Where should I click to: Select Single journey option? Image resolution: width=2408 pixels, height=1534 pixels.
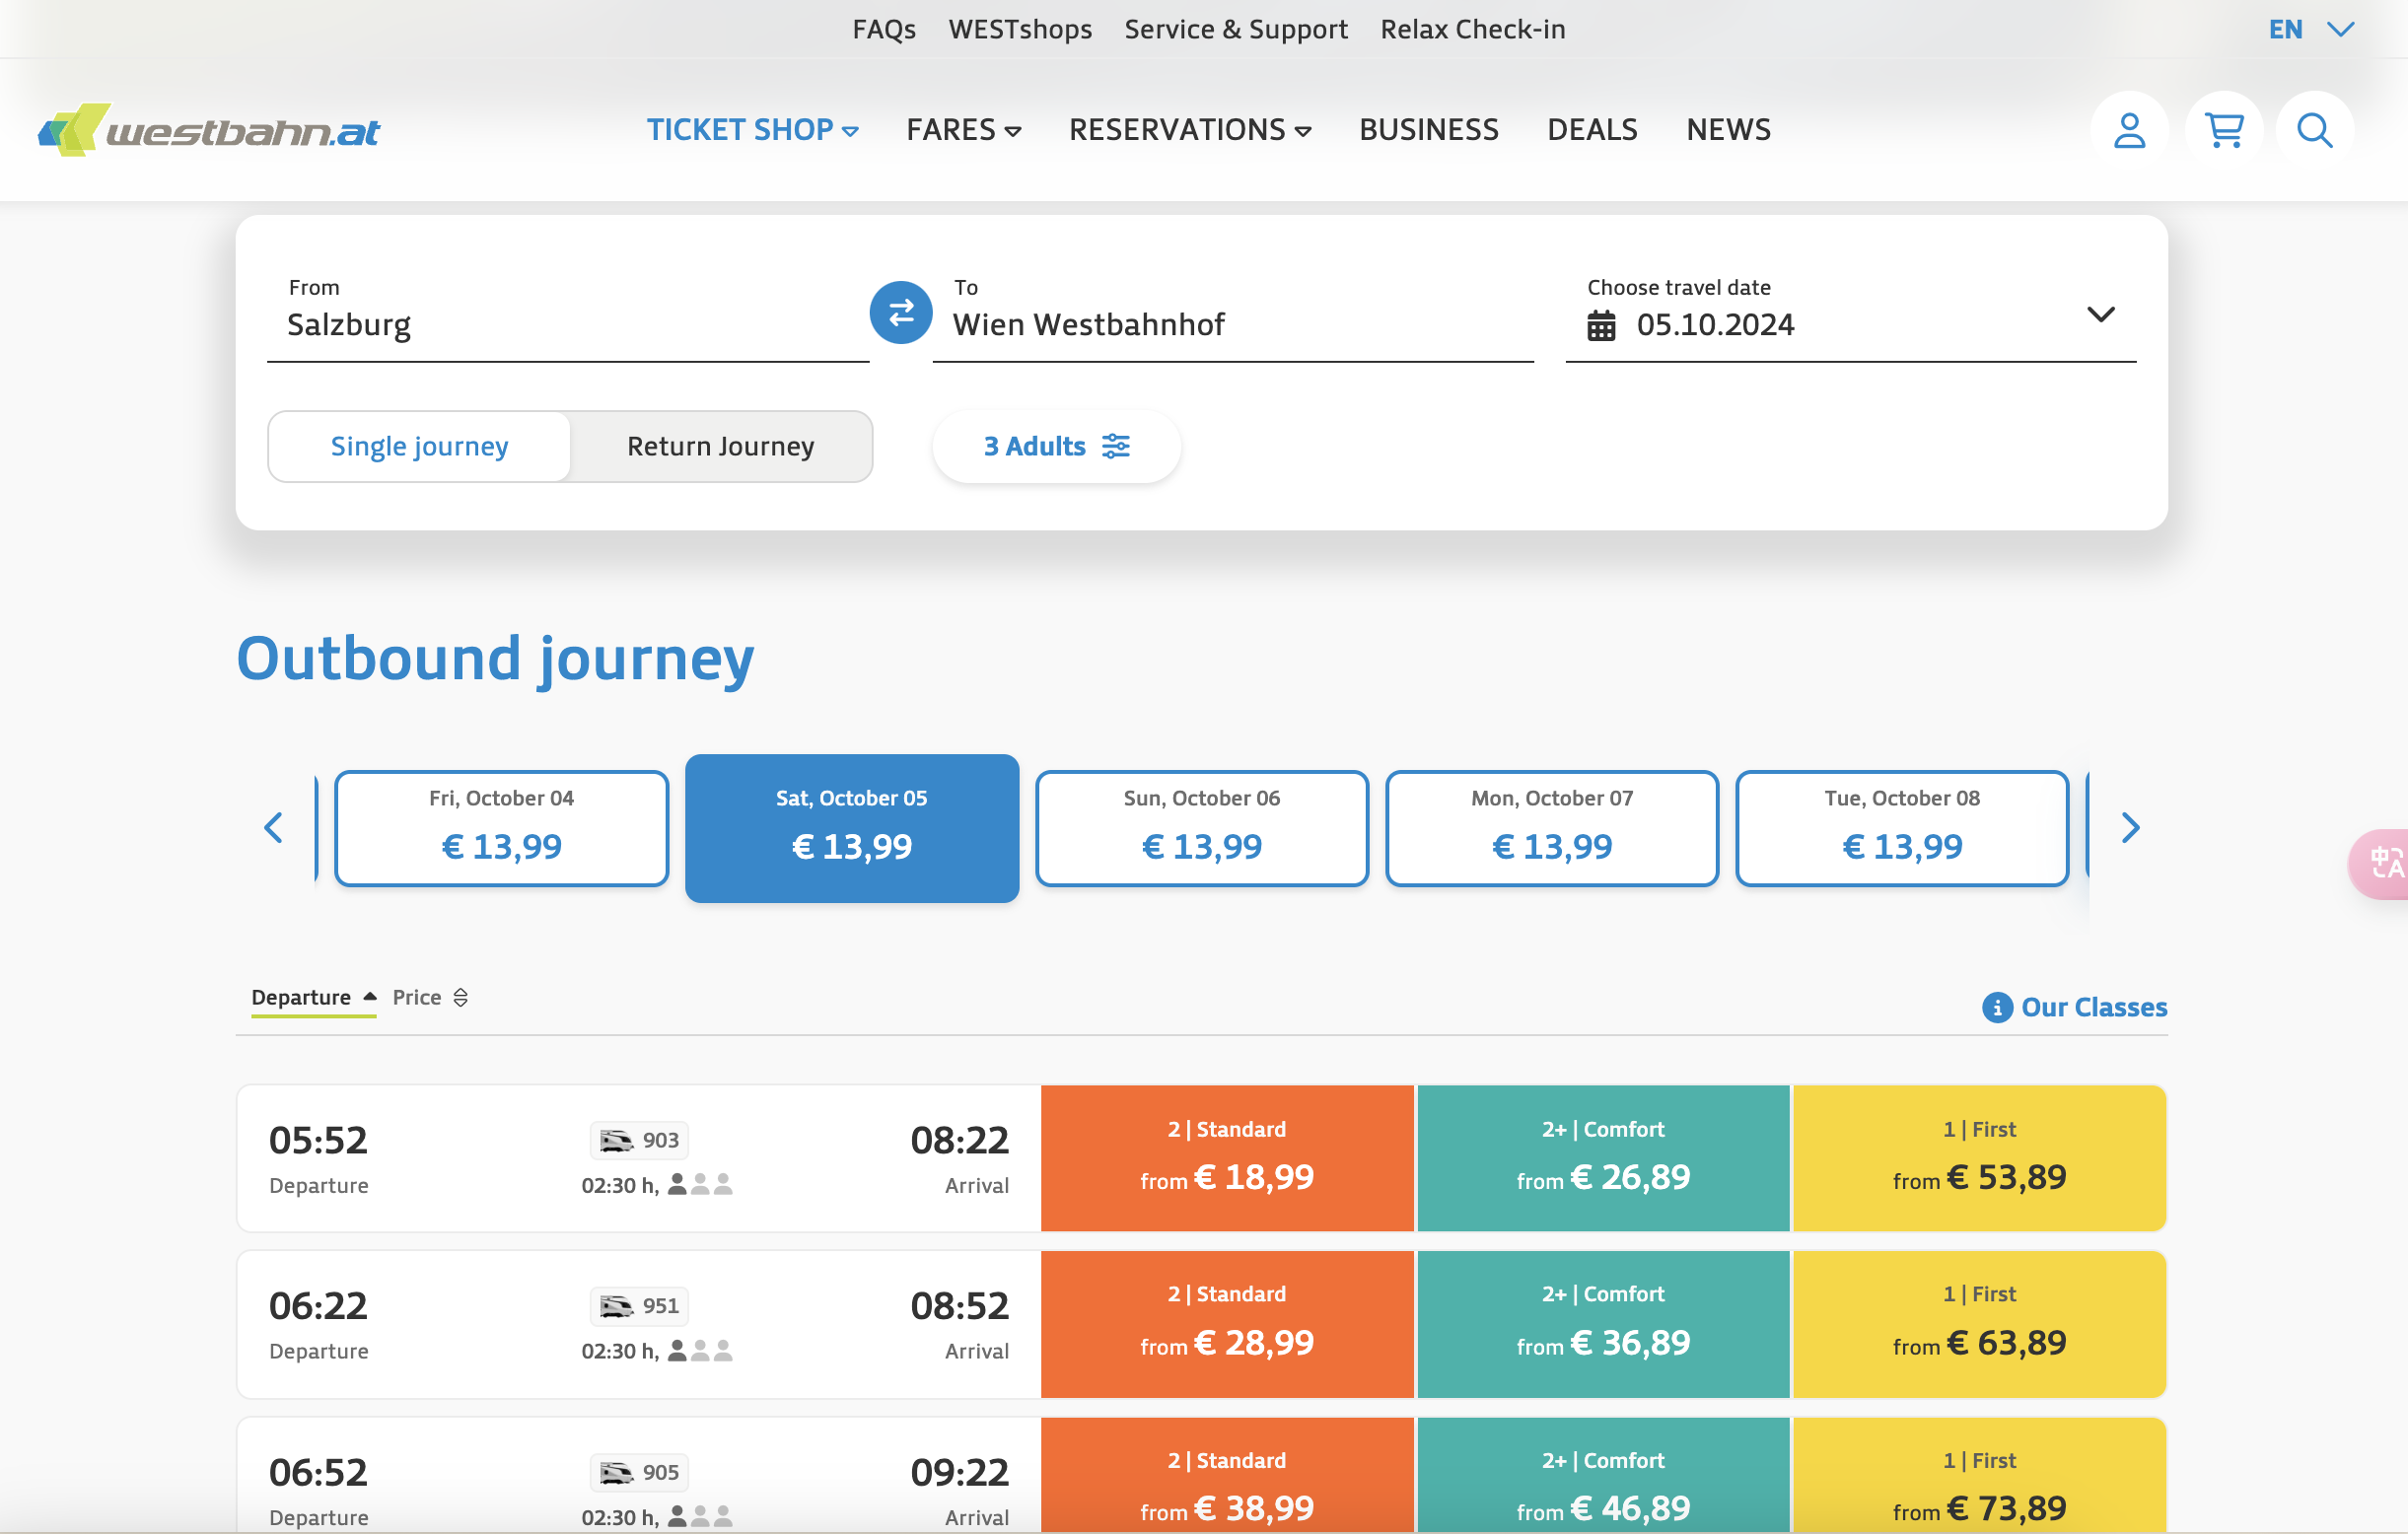(419, 446)
